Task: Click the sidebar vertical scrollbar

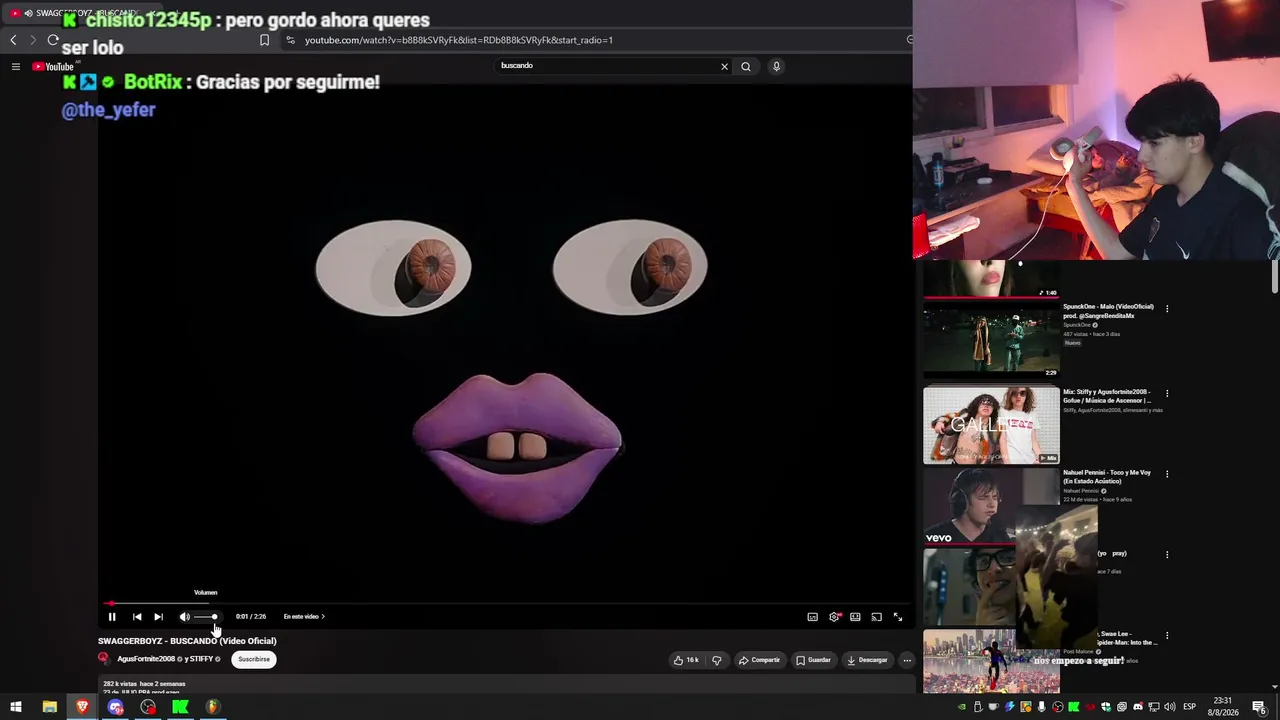Action: (1275, 278)
